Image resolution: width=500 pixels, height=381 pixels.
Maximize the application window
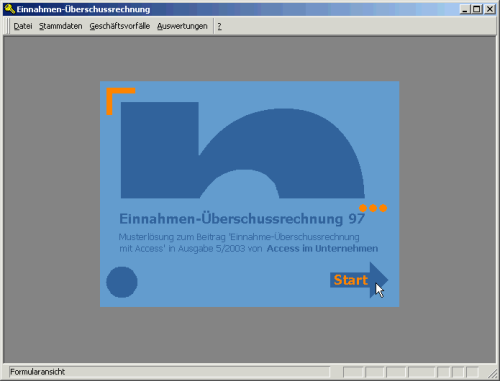pos(477,9)
